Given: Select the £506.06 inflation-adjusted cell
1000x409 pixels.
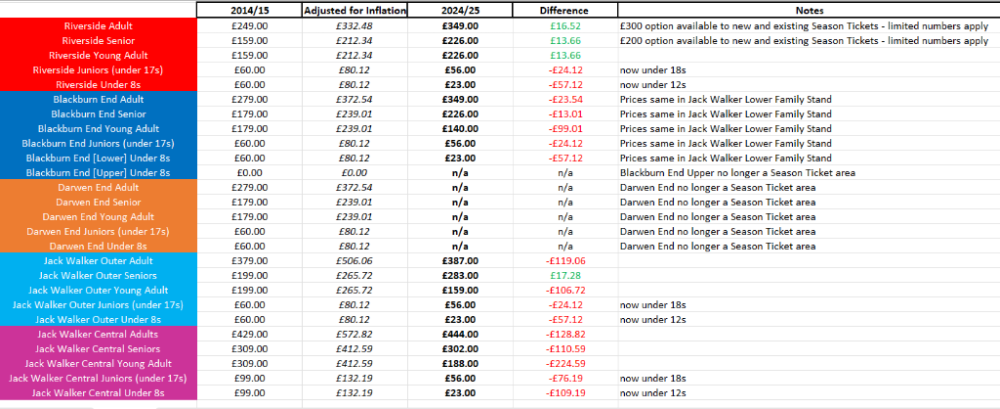Looking at the screenshot, I should [348, 261].
